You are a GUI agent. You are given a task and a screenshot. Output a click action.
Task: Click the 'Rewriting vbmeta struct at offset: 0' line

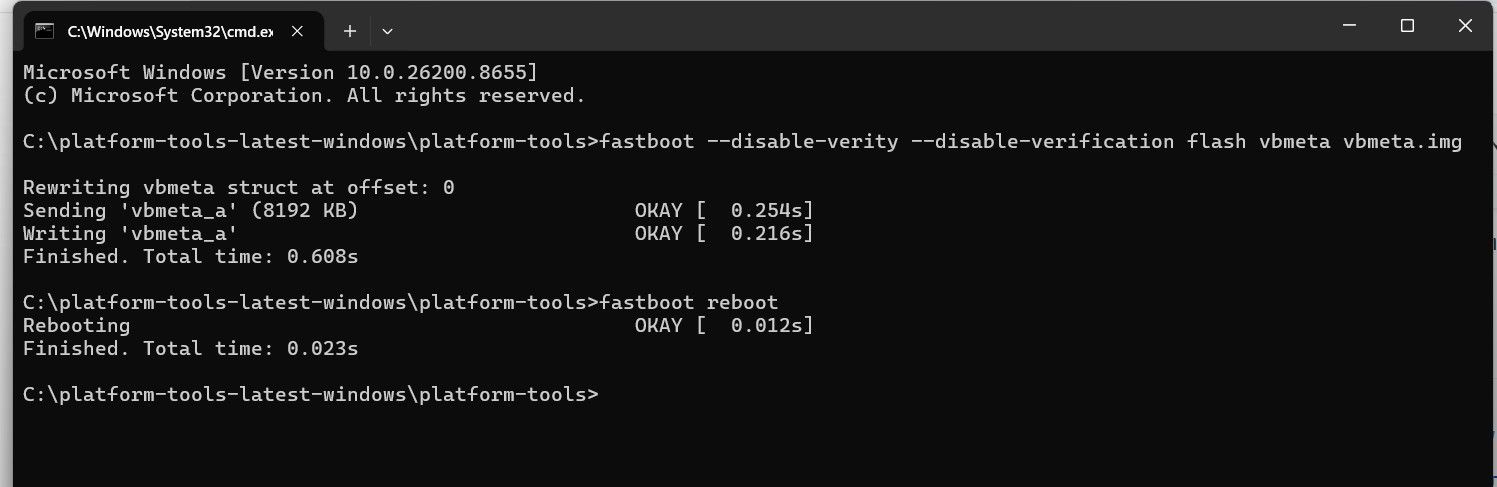point(239,188)
